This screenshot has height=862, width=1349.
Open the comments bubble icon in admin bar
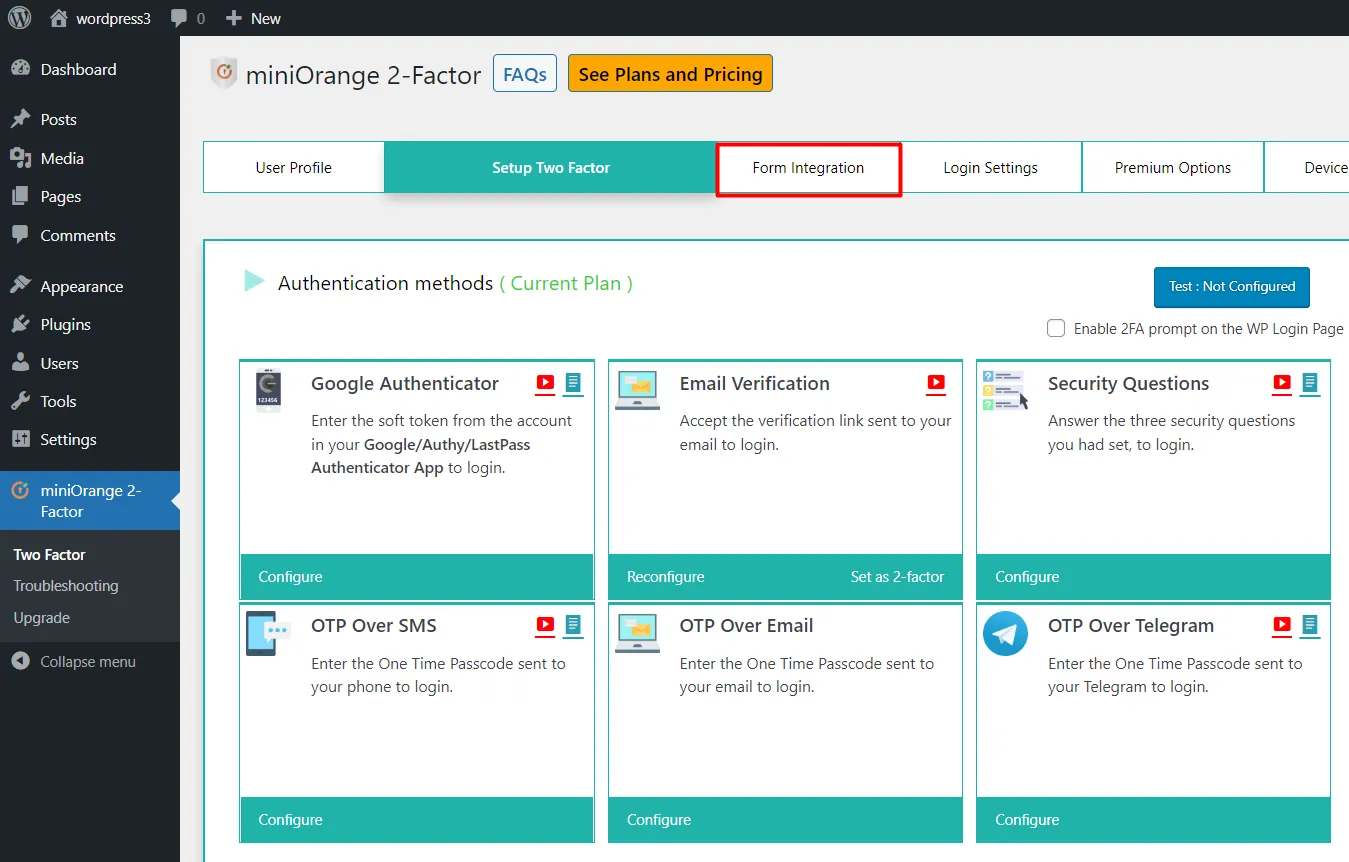coord(179,19)
